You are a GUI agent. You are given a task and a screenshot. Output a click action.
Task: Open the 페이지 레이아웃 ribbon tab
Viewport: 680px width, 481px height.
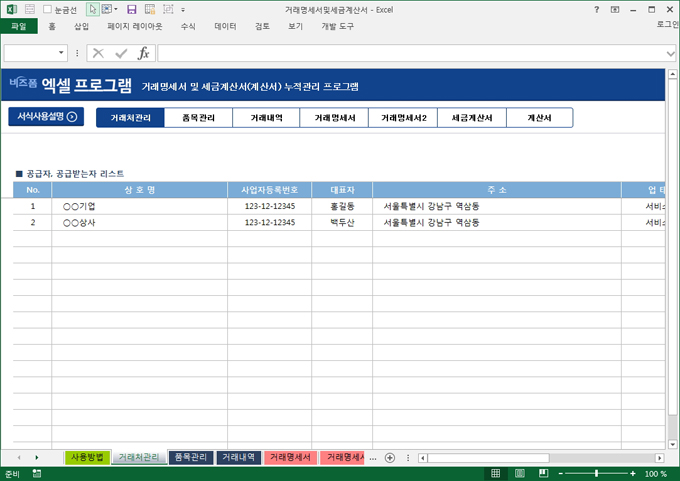[134, 26]
